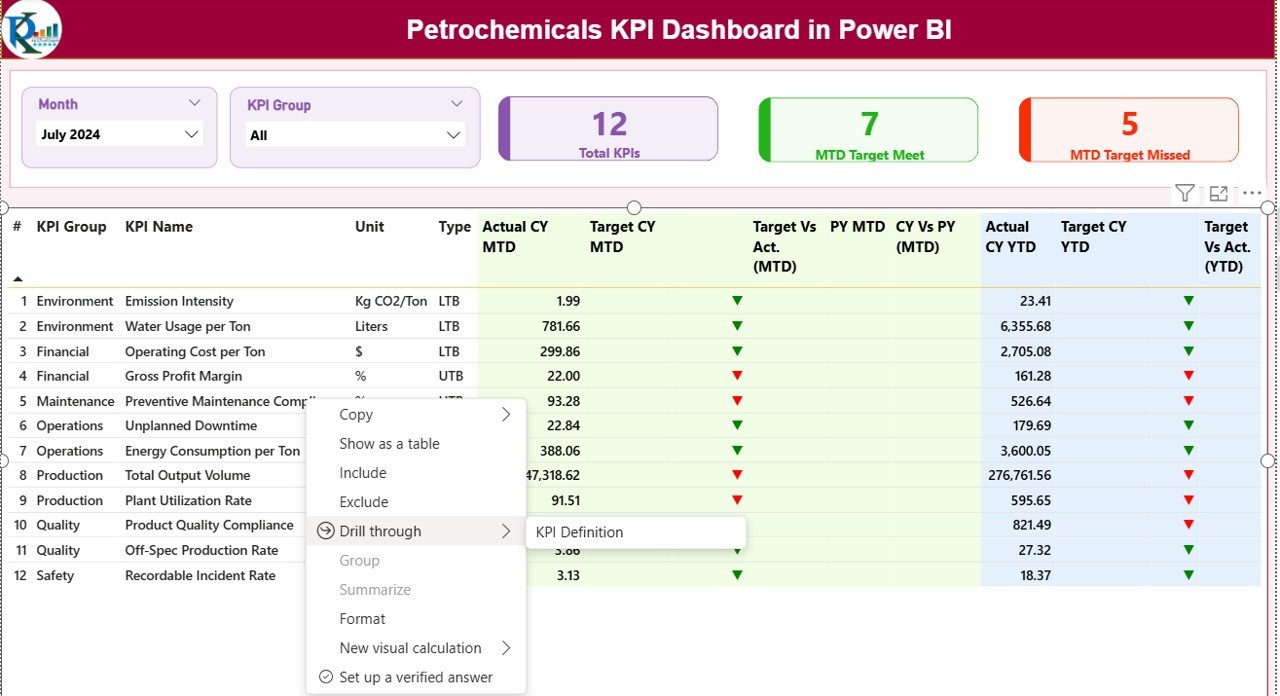Screen dimensions: 1280x696
Task: Click the filter icon on the KPI table
Action: pos(1184,193)
